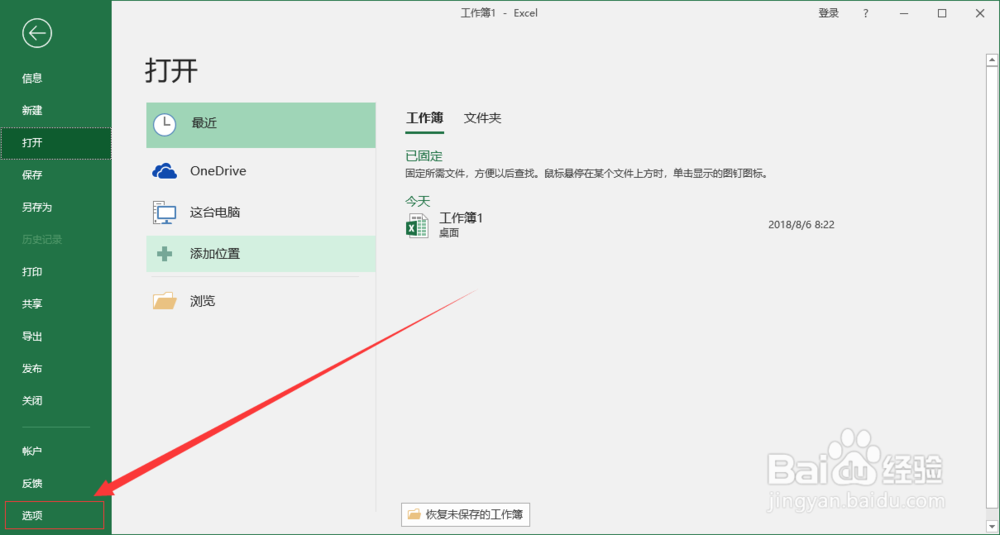Select the 最近 location

tap(261, 125)
